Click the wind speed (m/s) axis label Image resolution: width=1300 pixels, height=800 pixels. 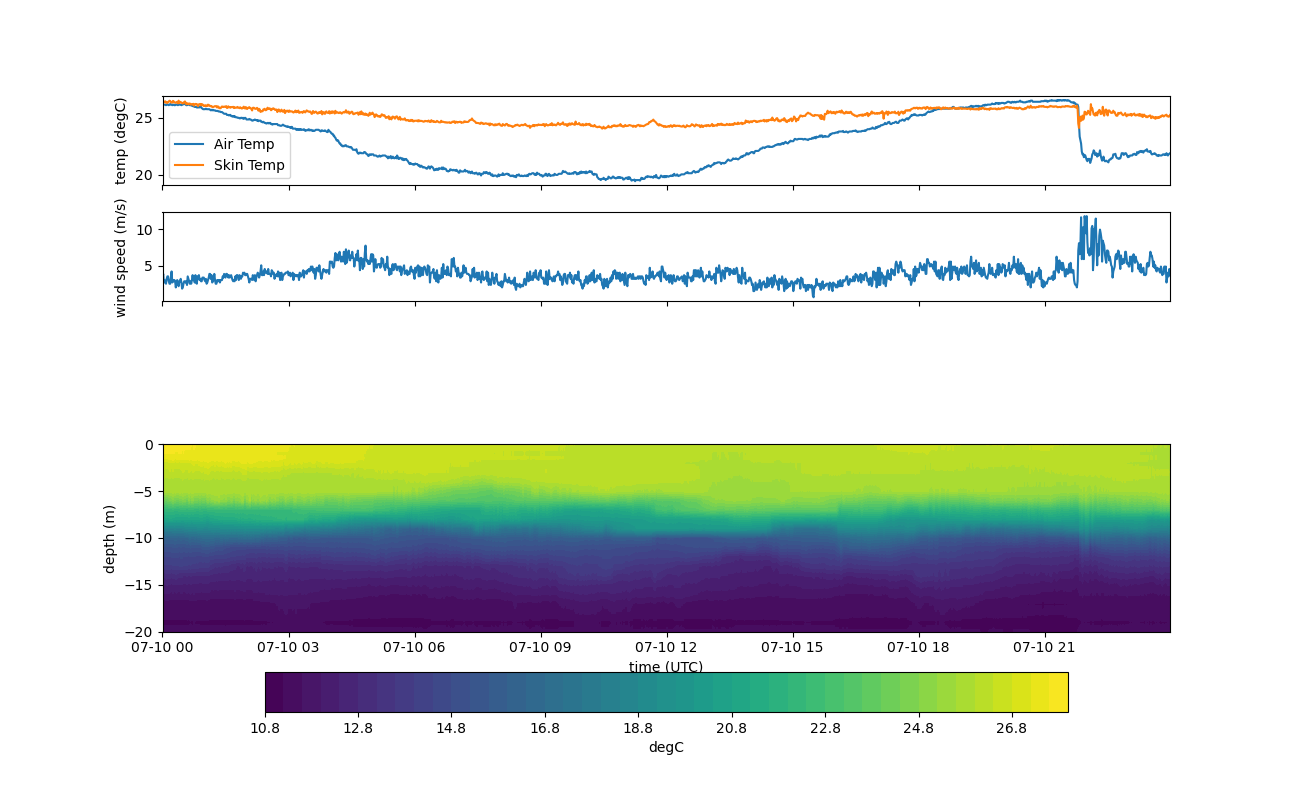121,257
